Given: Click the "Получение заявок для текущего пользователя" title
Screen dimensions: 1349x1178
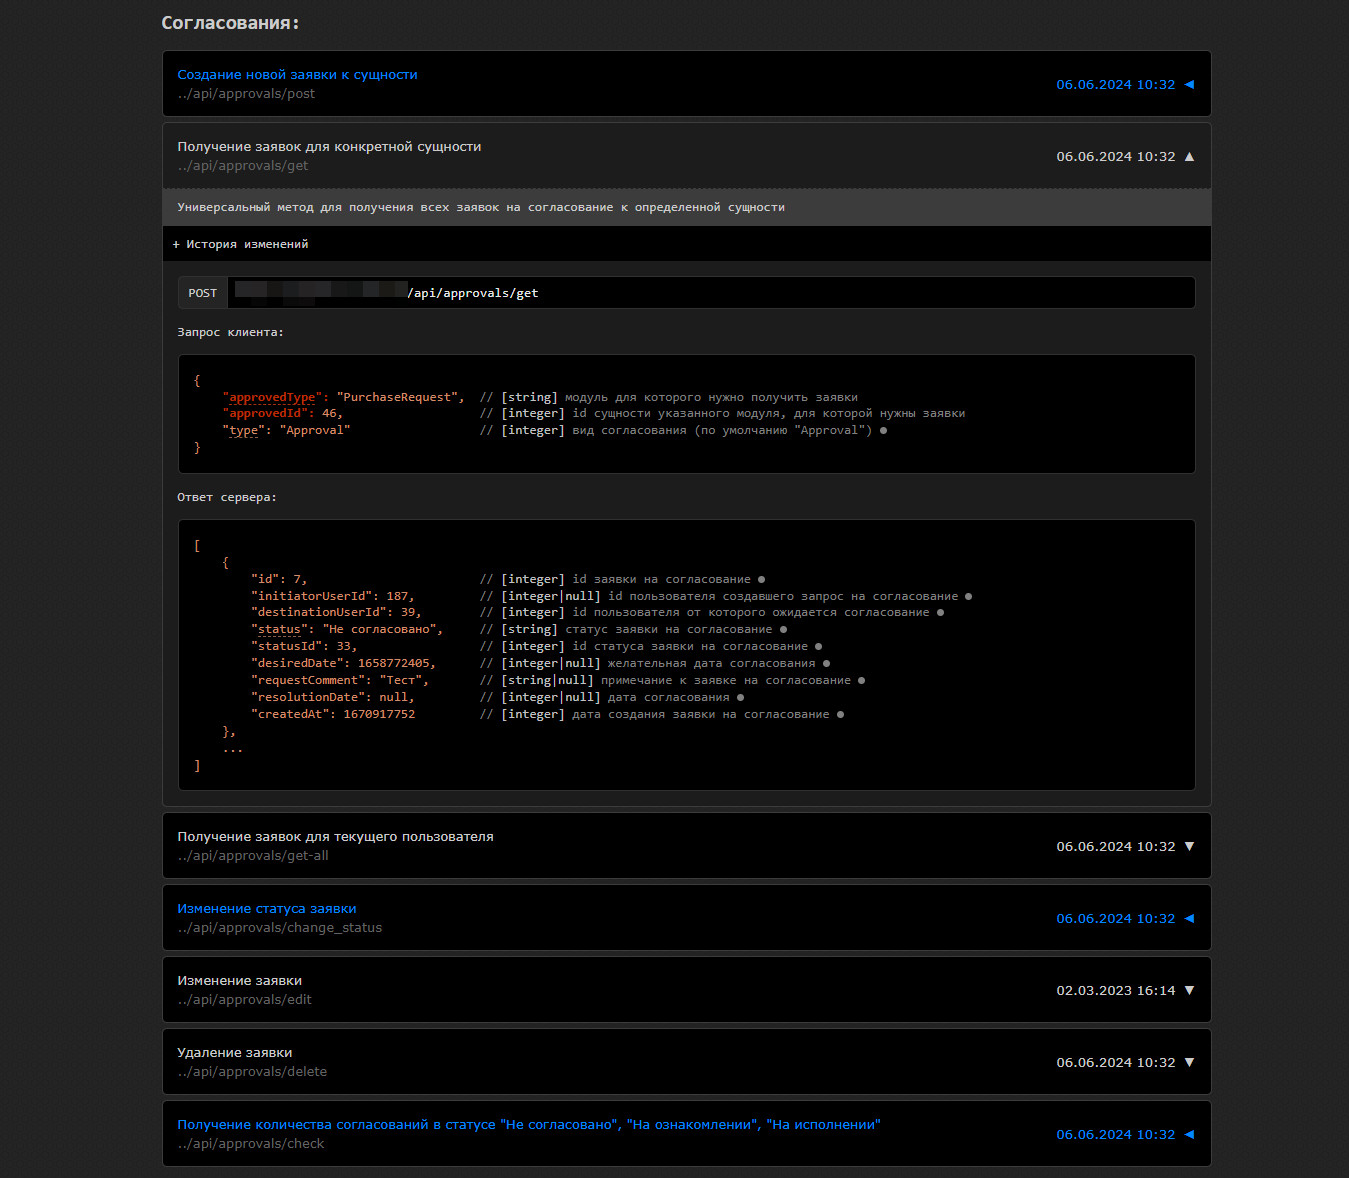Looking at the screenshot, I should (x=335, y=837).
